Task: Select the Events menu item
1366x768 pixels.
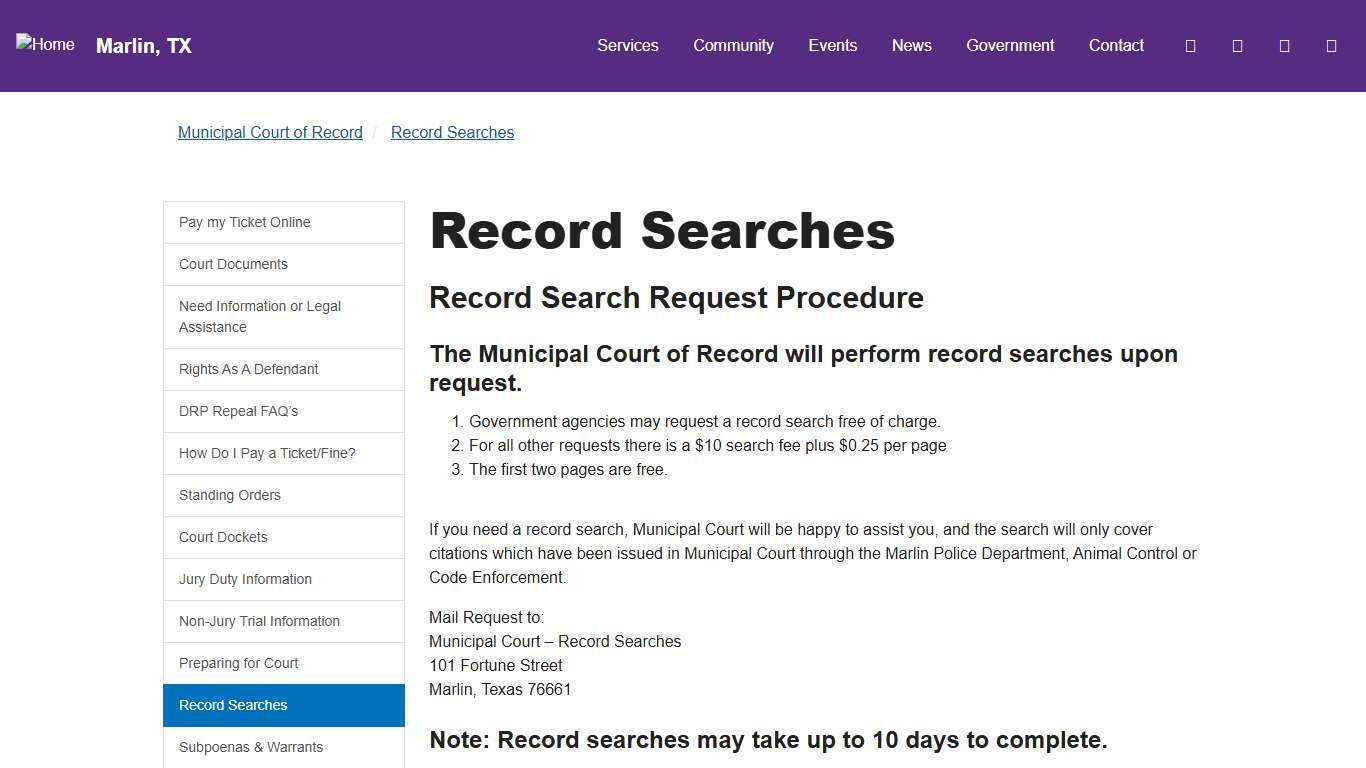Action: pyautogui.click(x=832, y=45)
